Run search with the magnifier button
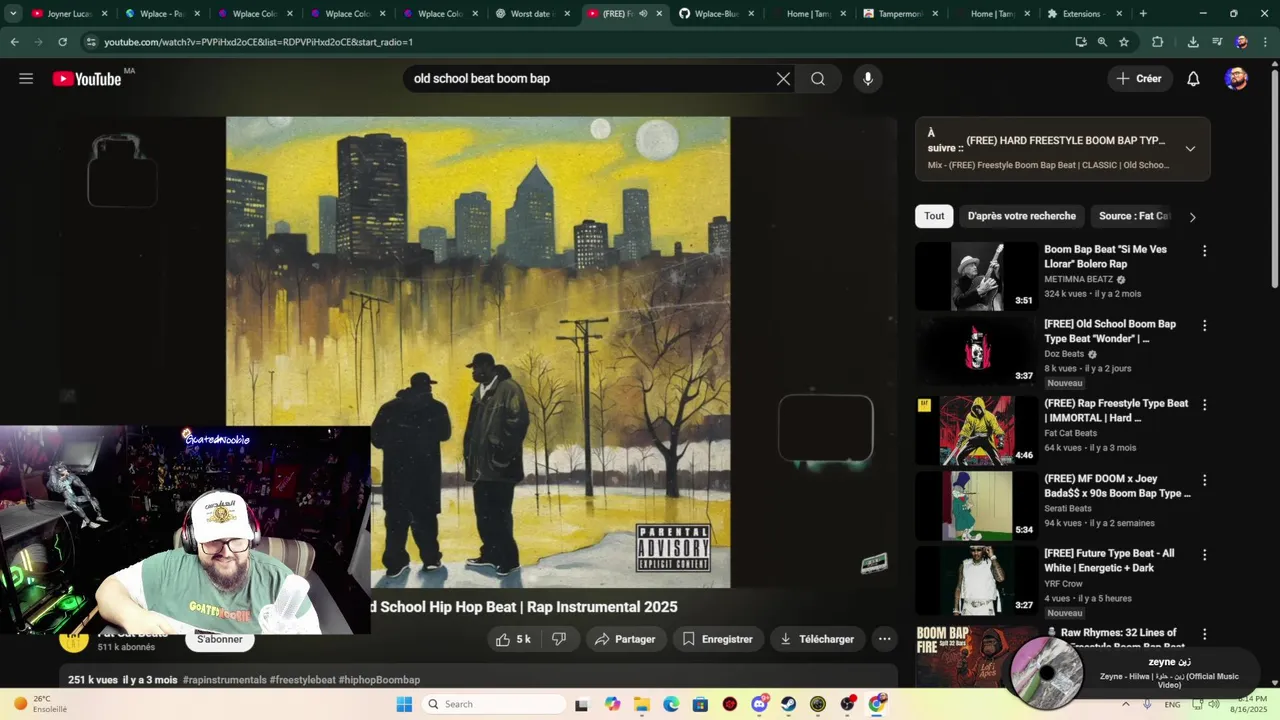The image size is (1280, 720). point(818,79)
